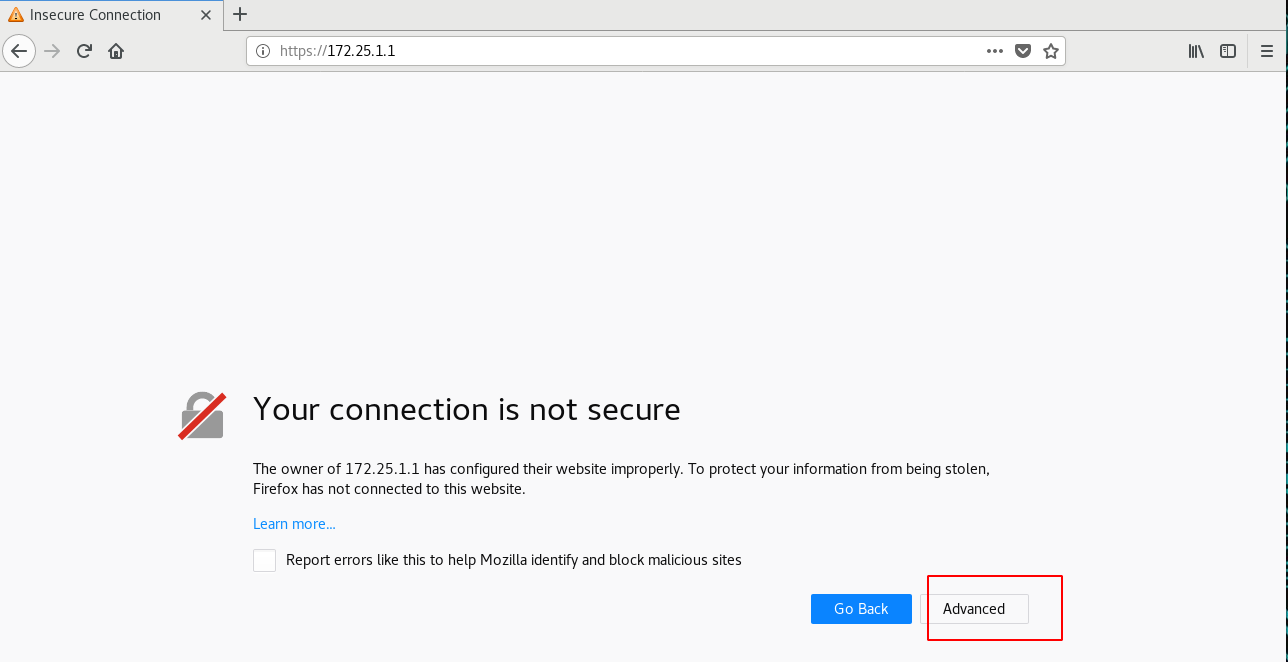
Task: Open the Learn more link
Action: 294,524
